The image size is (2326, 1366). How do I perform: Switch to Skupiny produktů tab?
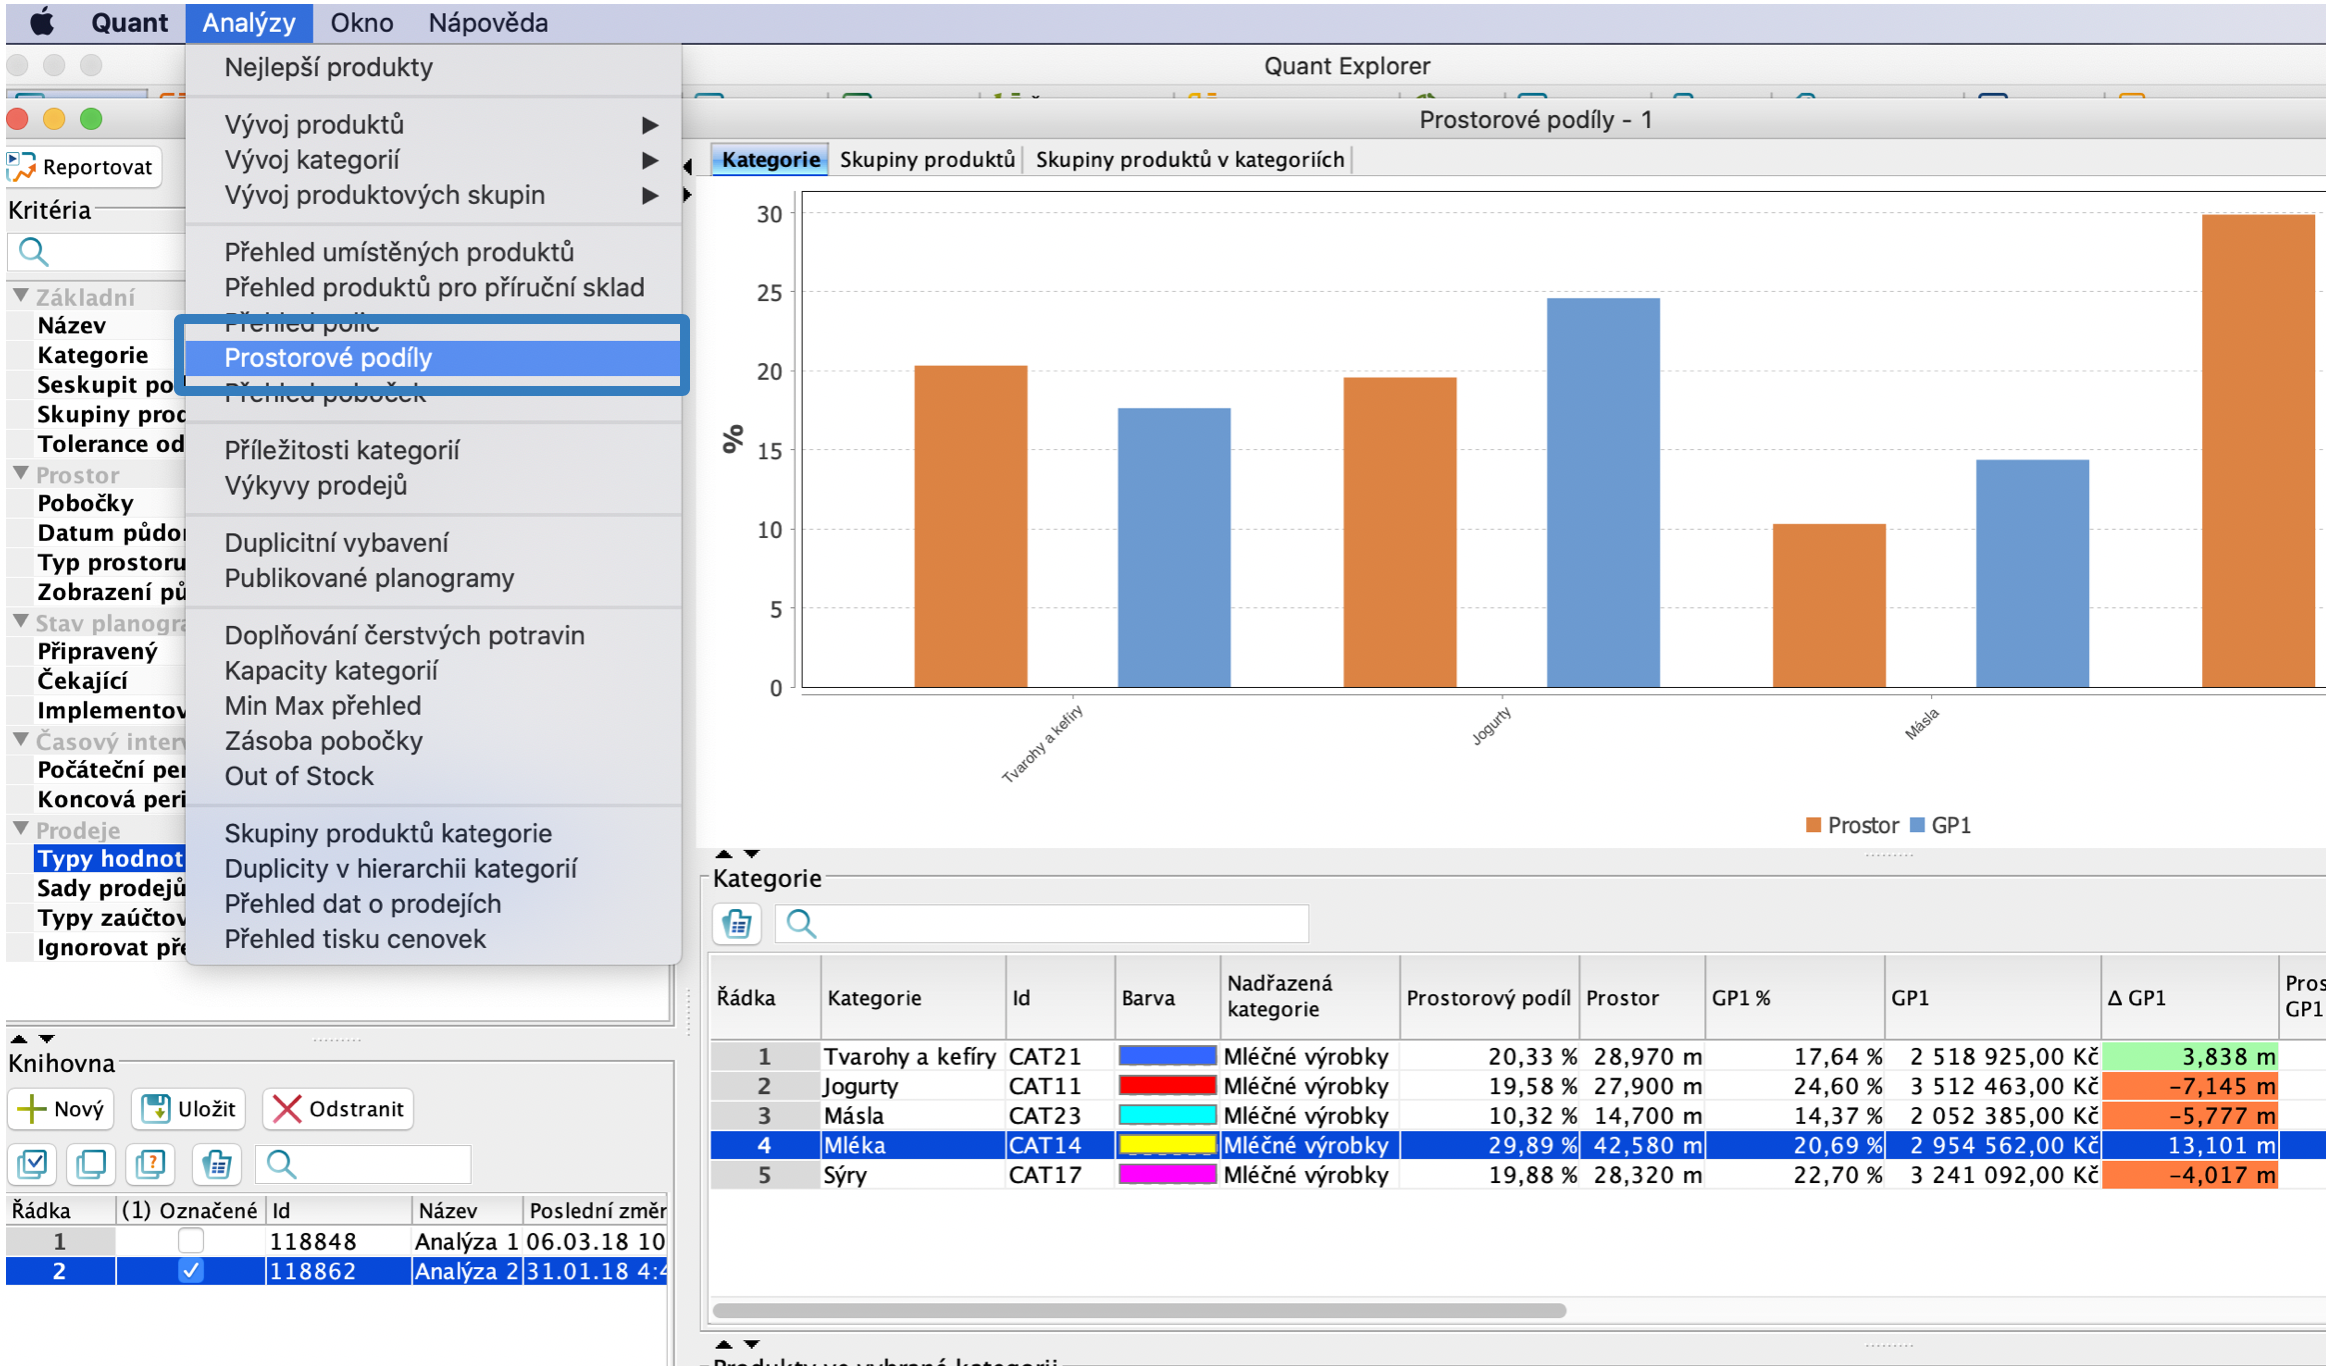[x=927, y=160]
